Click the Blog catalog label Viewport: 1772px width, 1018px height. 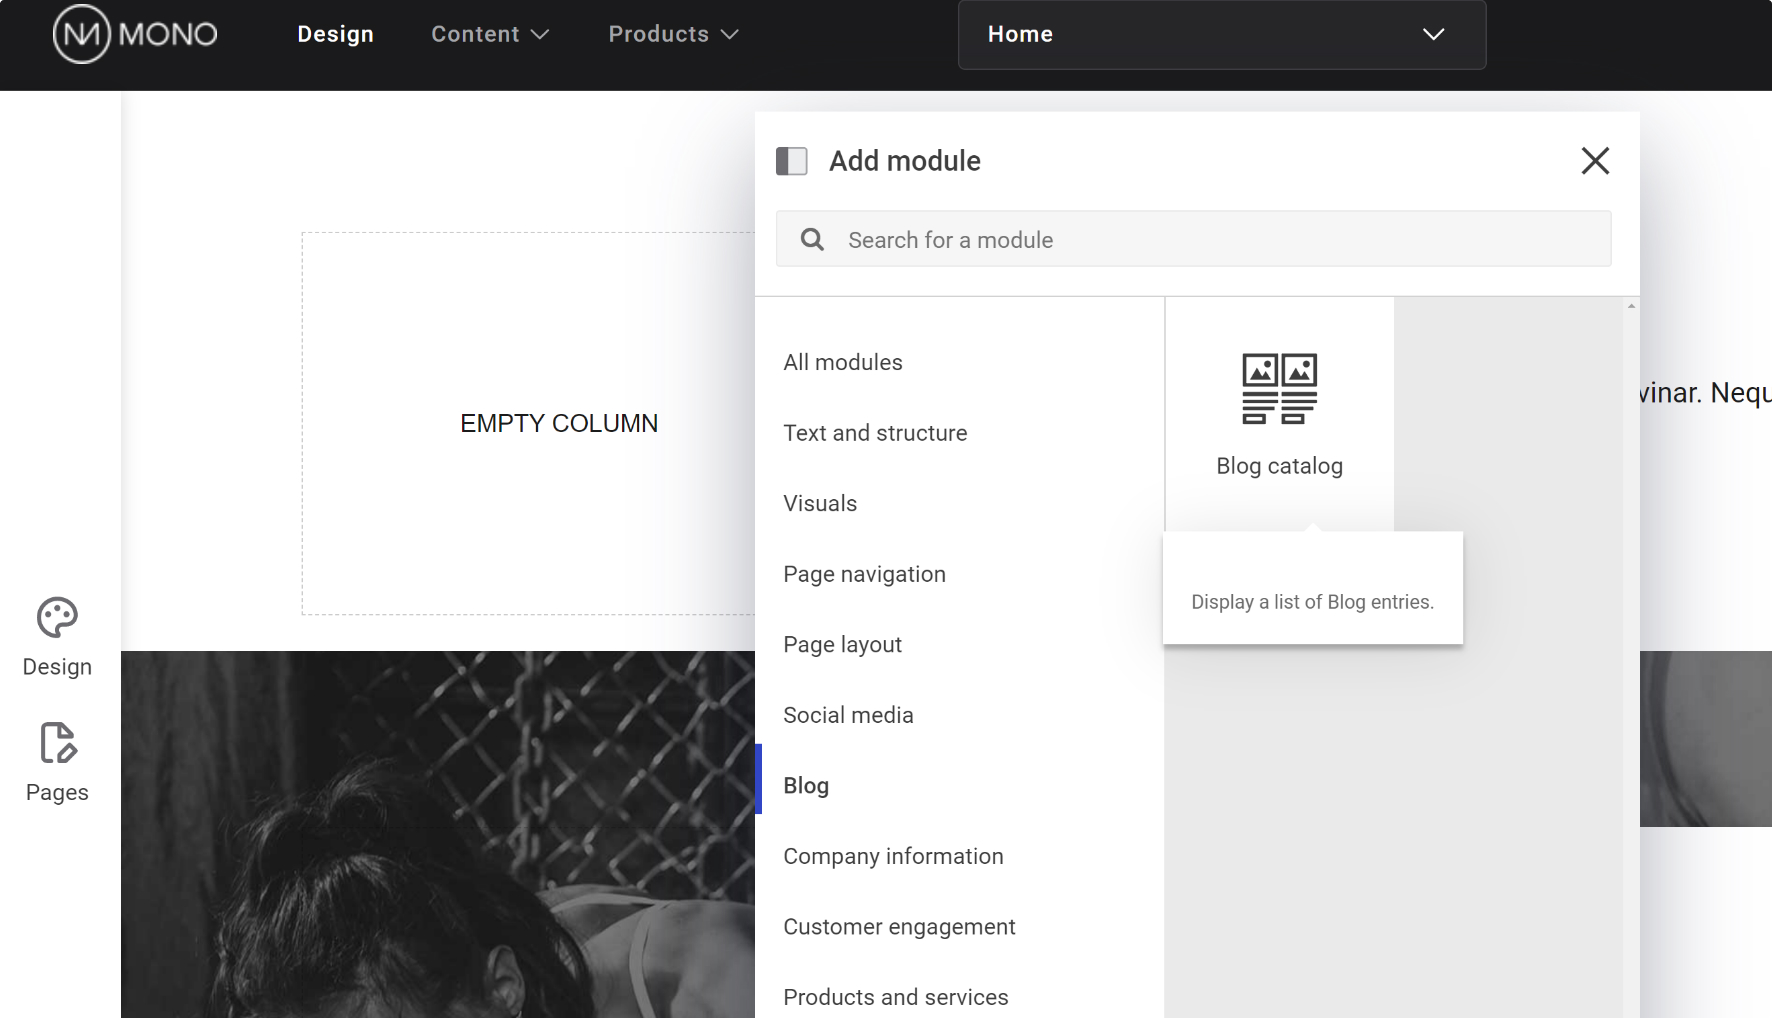click(1279, 466)
